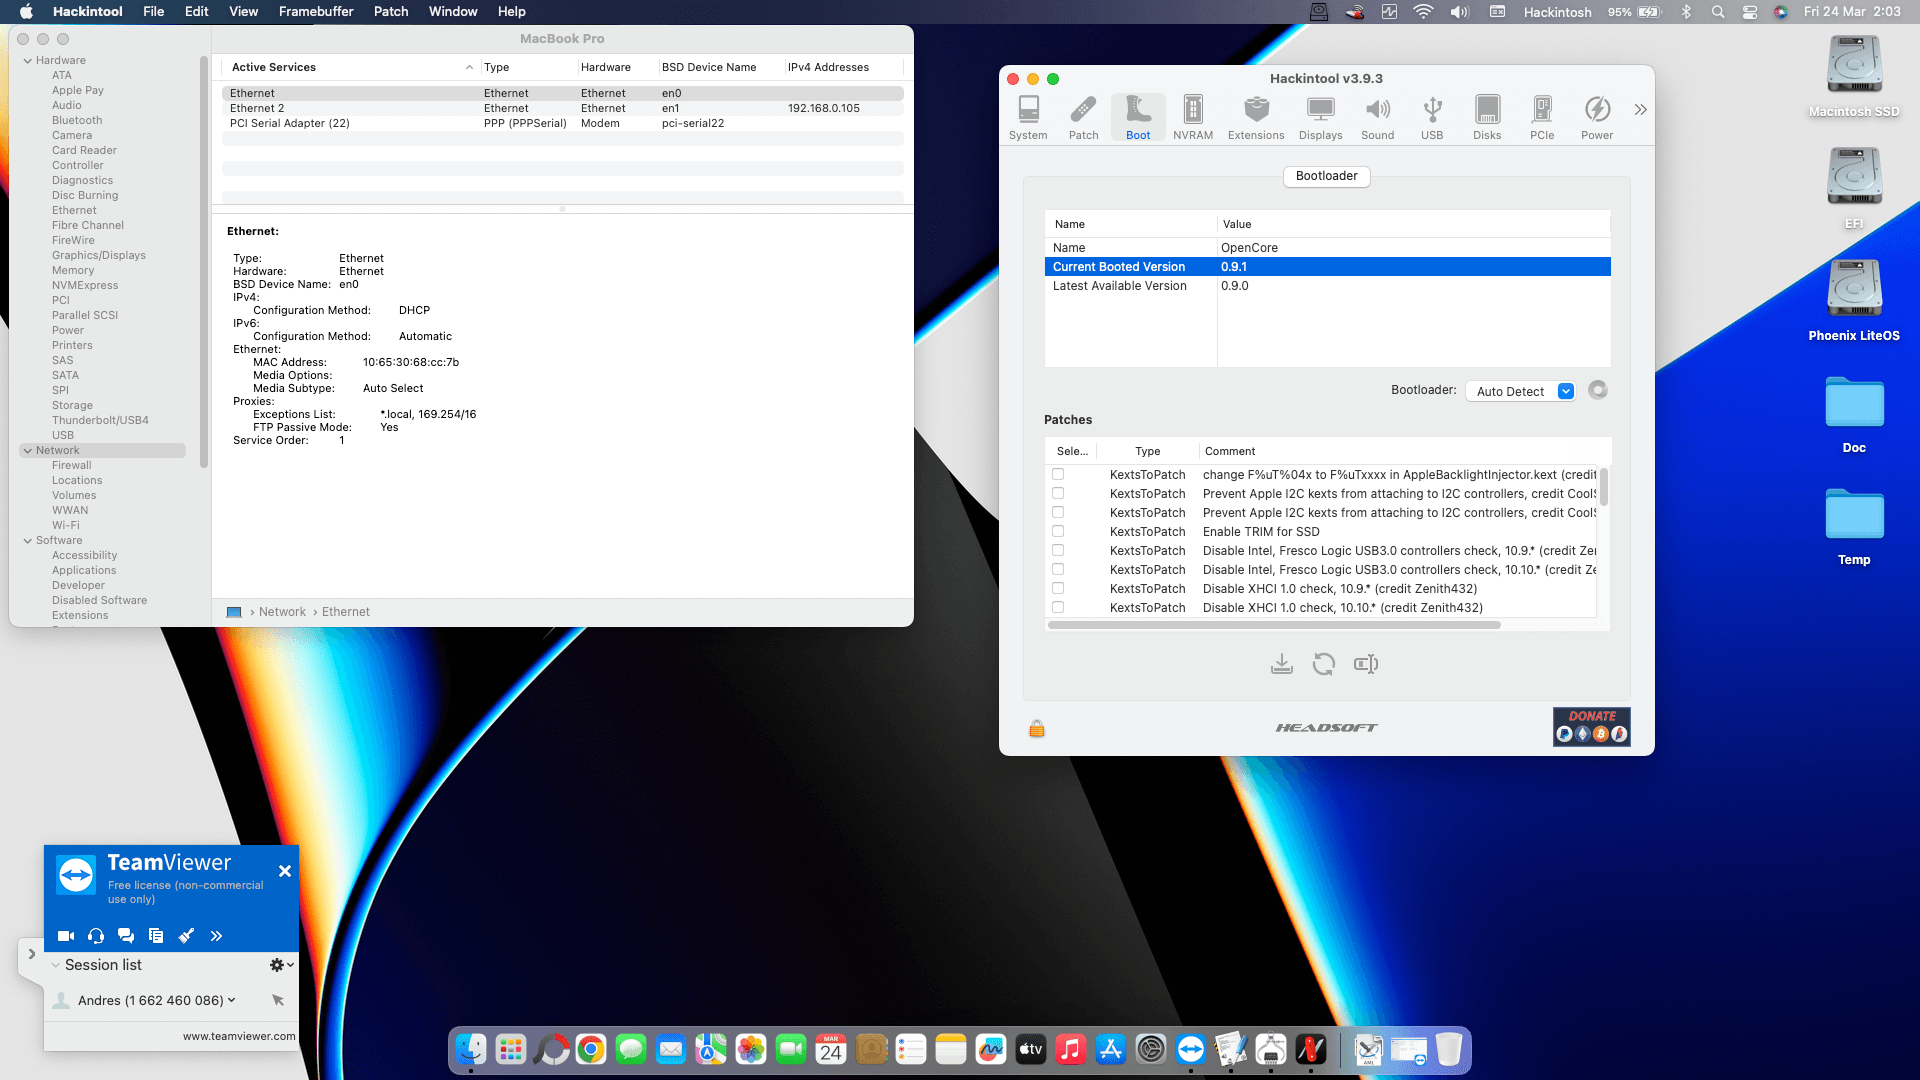The image size is (1920, 1080).
Task: Start video from the TeamViewer camera icon
Action: coord(66,936)
